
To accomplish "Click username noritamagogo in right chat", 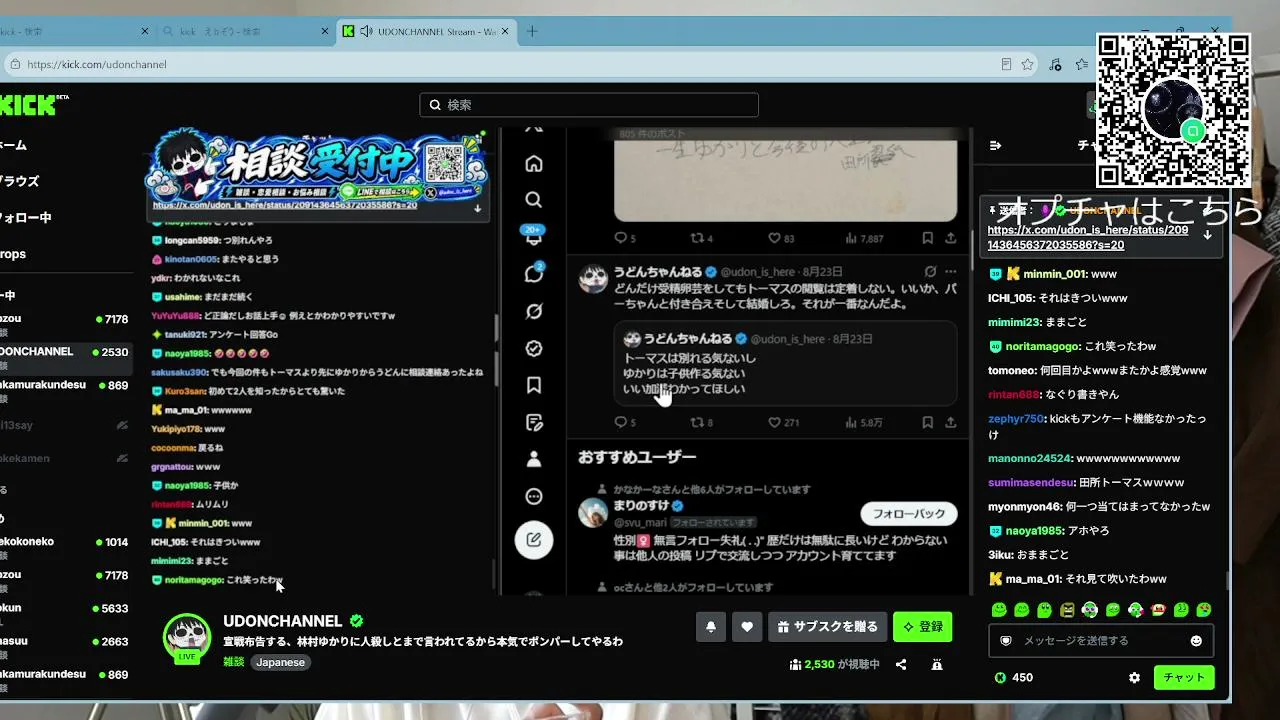I will [1043, 346].
